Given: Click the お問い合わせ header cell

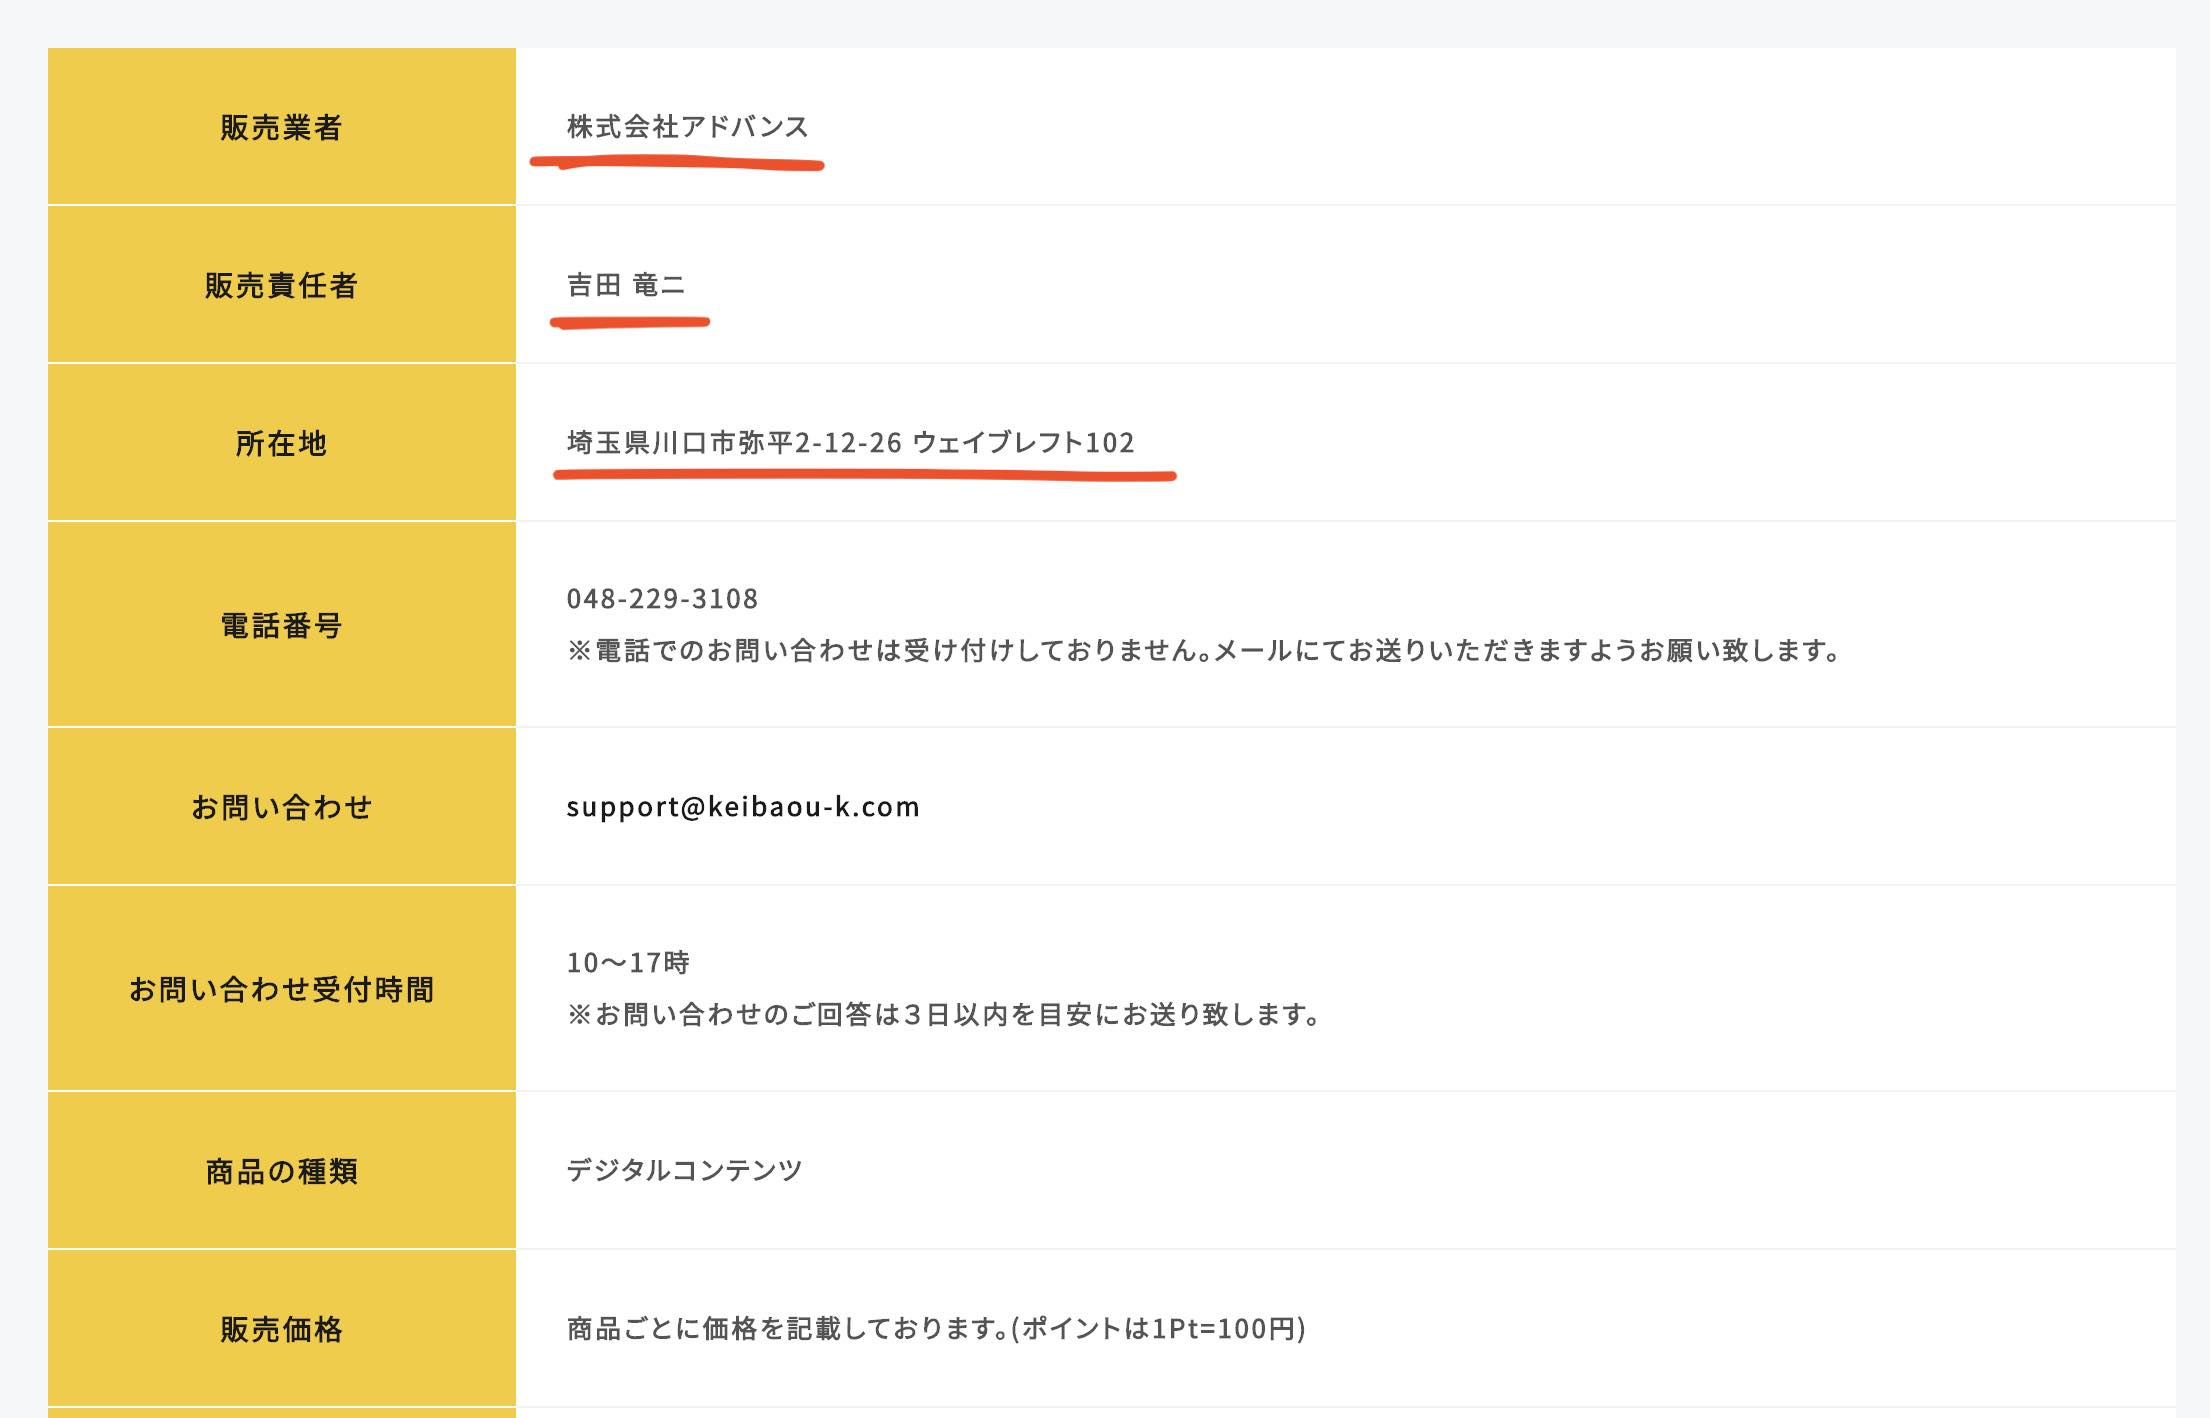Looking at the screenshot, I should click(x=281, y=807).
